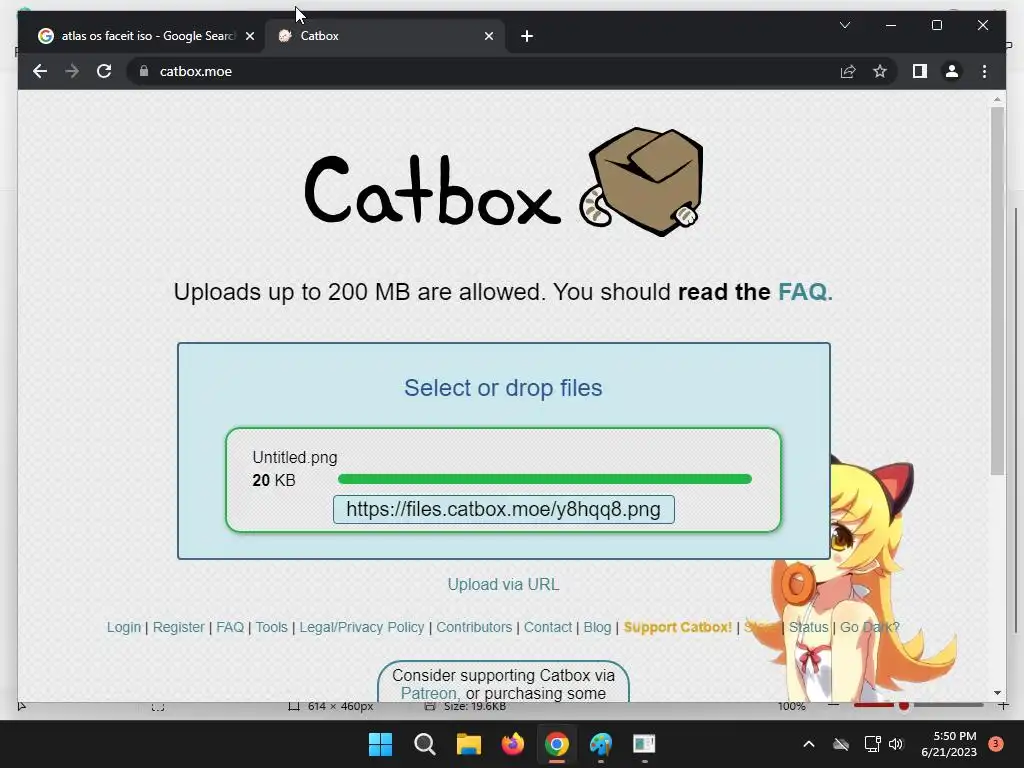The width and height of the screenshot is (1024, 768).
Task: Click the green upload progress bar
Action: [x=545, y=479]
